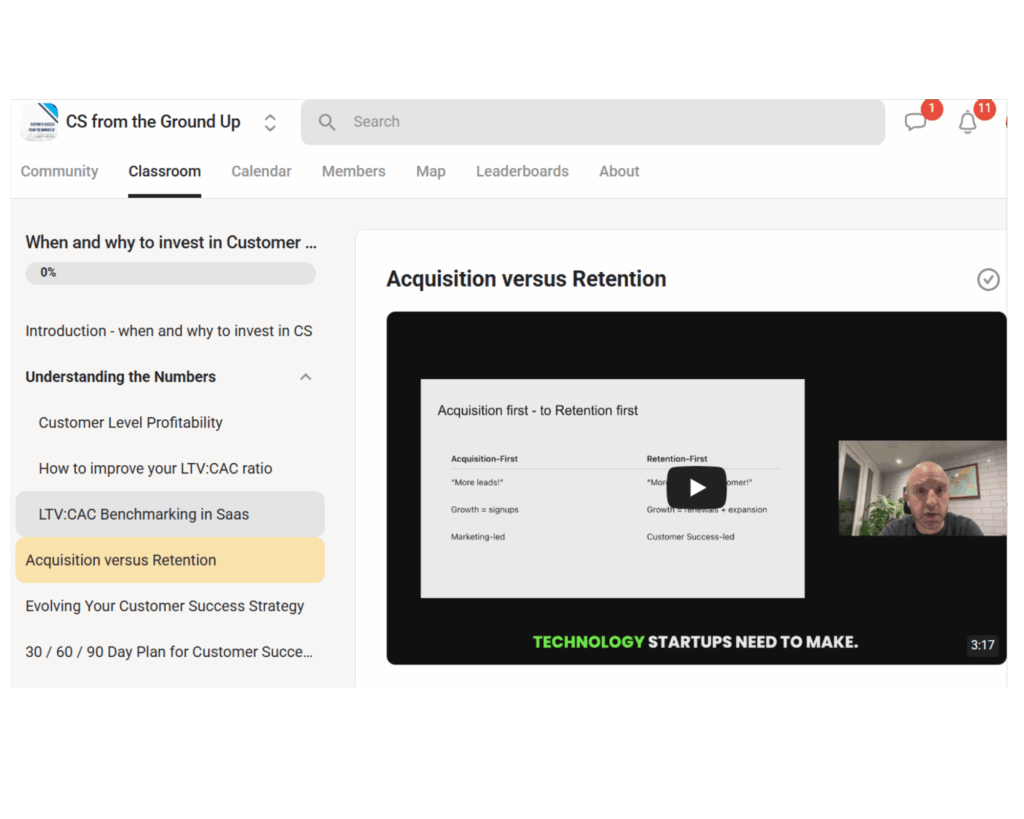Select LTV:CAC Benchmarking in Saas lesson

click(143, 514)
